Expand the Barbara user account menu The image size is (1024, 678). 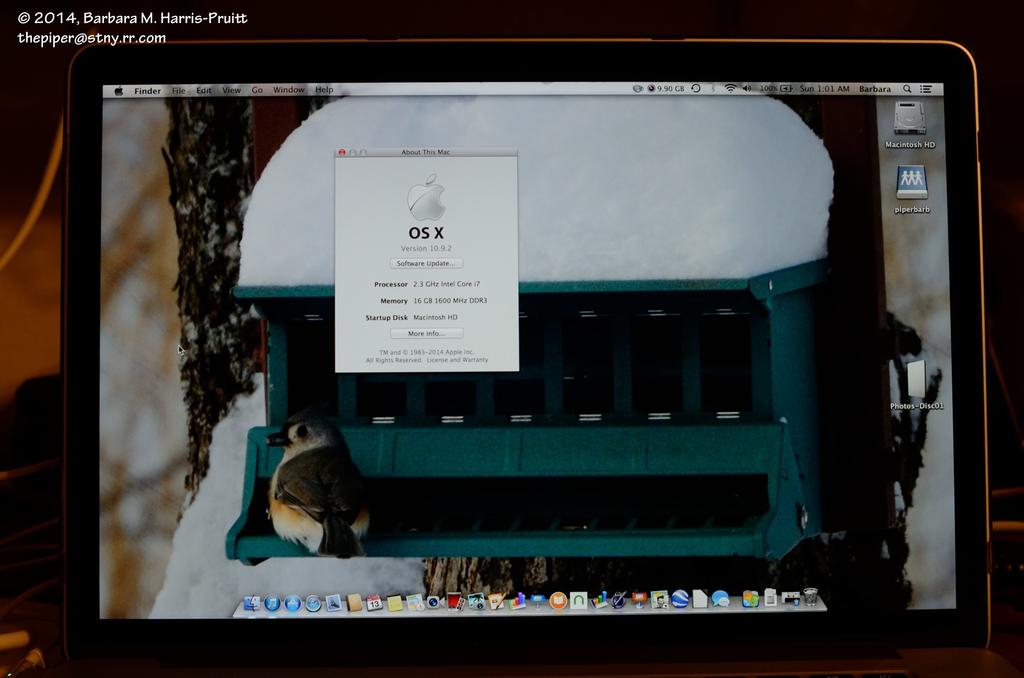click(875, 89)
